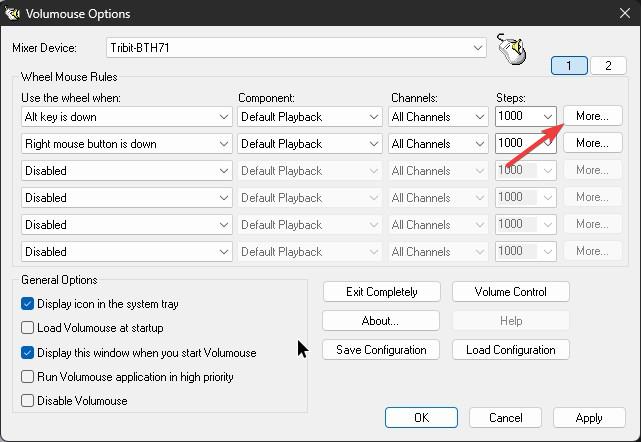Image resolution: width=641 pixels, height=442 pixels.
Task: Close the Volumouse Options window
Action: point(625,13)
